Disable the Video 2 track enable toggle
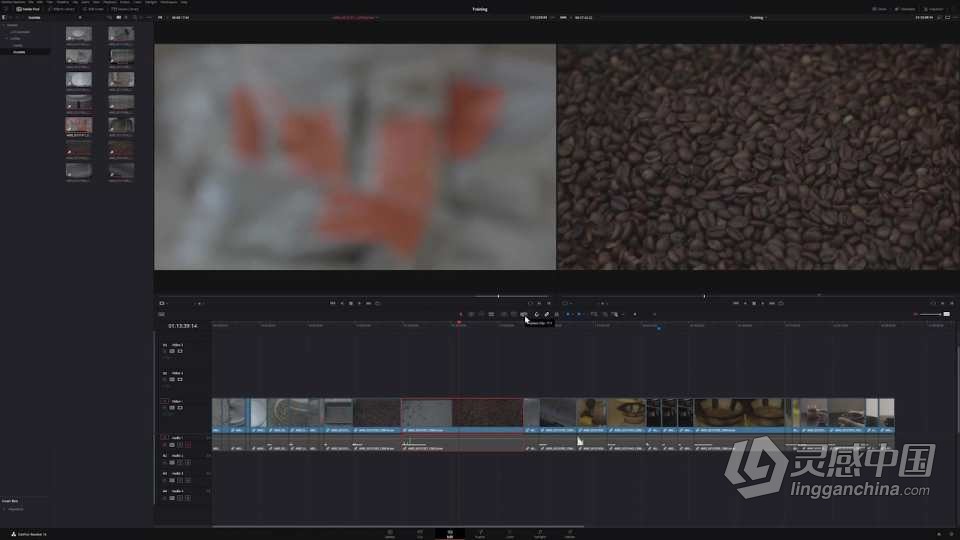The image size is (960, 540). [x=180, y=379]
